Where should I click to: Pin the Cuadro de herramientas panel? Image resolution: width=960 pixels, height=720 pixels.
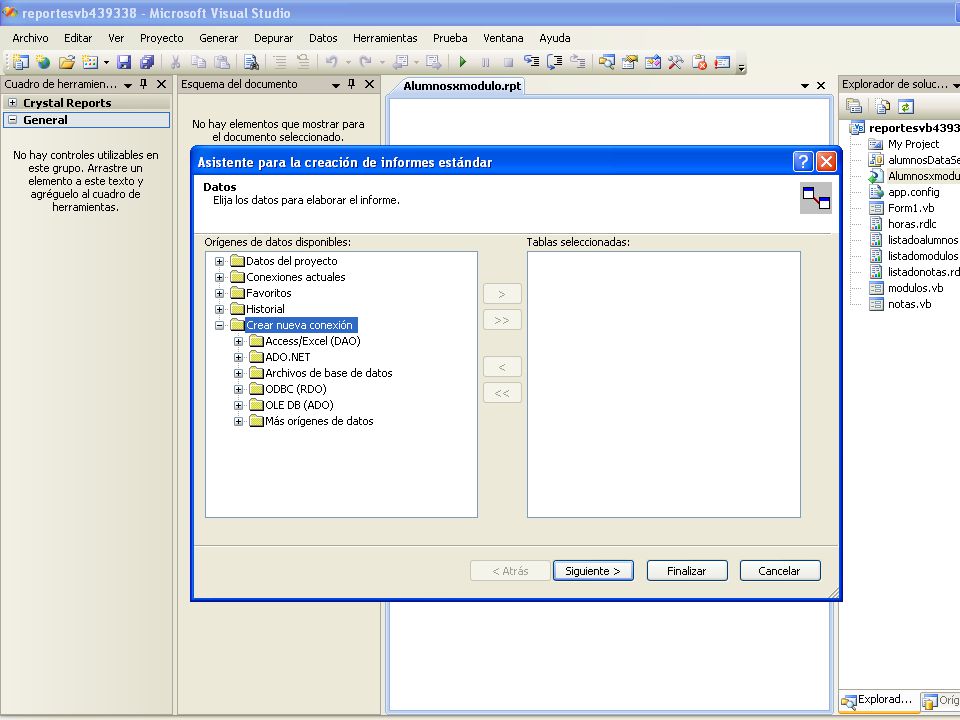click(144, 84)
